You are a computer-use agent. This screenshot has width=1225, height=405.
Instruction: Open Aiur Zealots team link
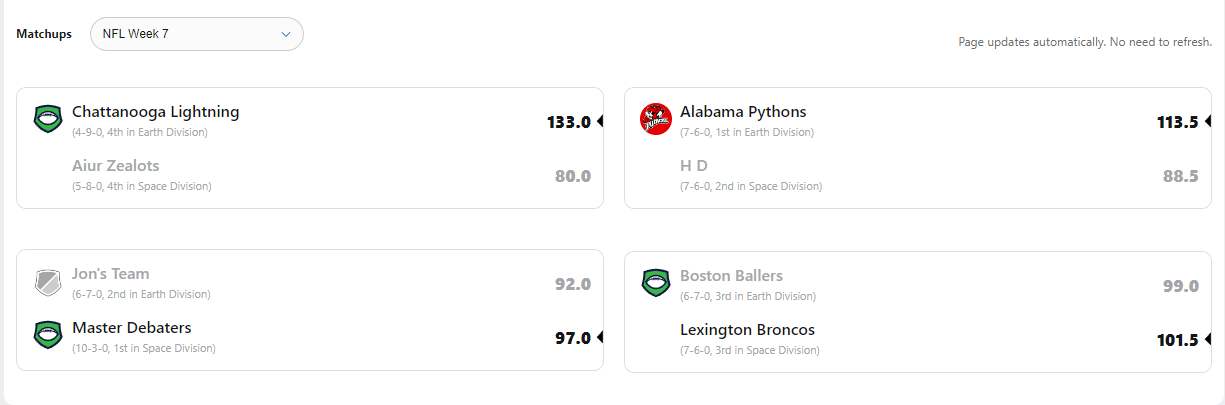click(x=115, y=166)
